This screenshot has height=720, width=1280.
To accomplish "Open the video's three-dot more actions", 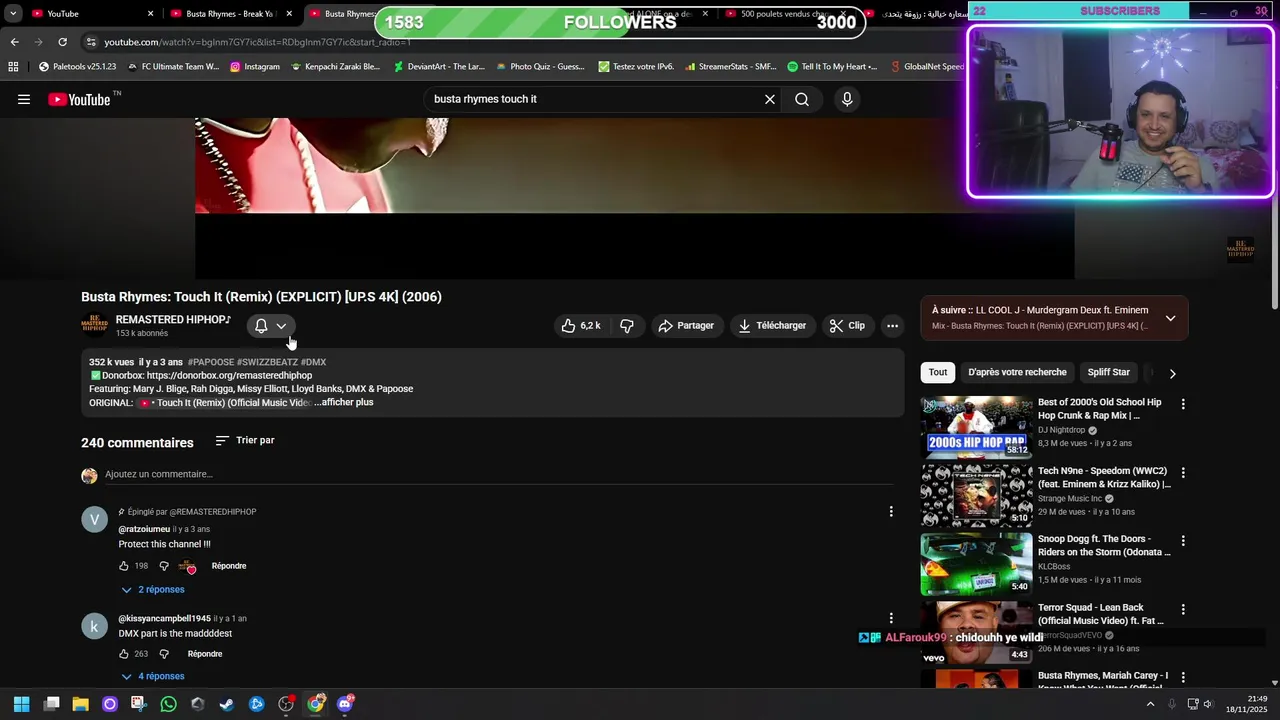I will 892,326.
